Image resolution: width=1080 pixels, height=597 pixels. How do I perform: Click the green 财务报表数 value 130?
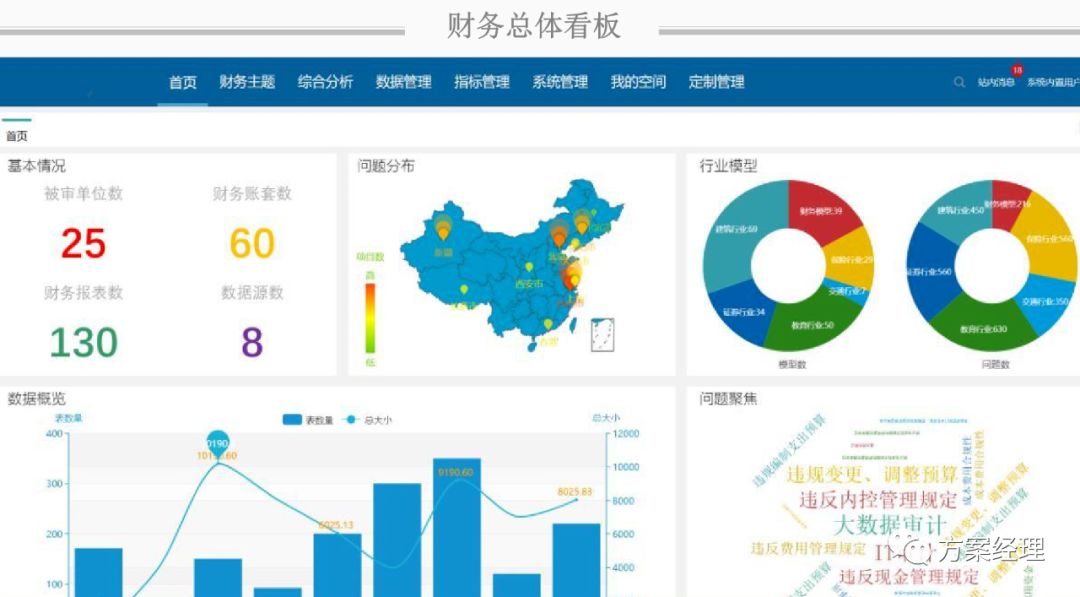[x=83, y=342]
